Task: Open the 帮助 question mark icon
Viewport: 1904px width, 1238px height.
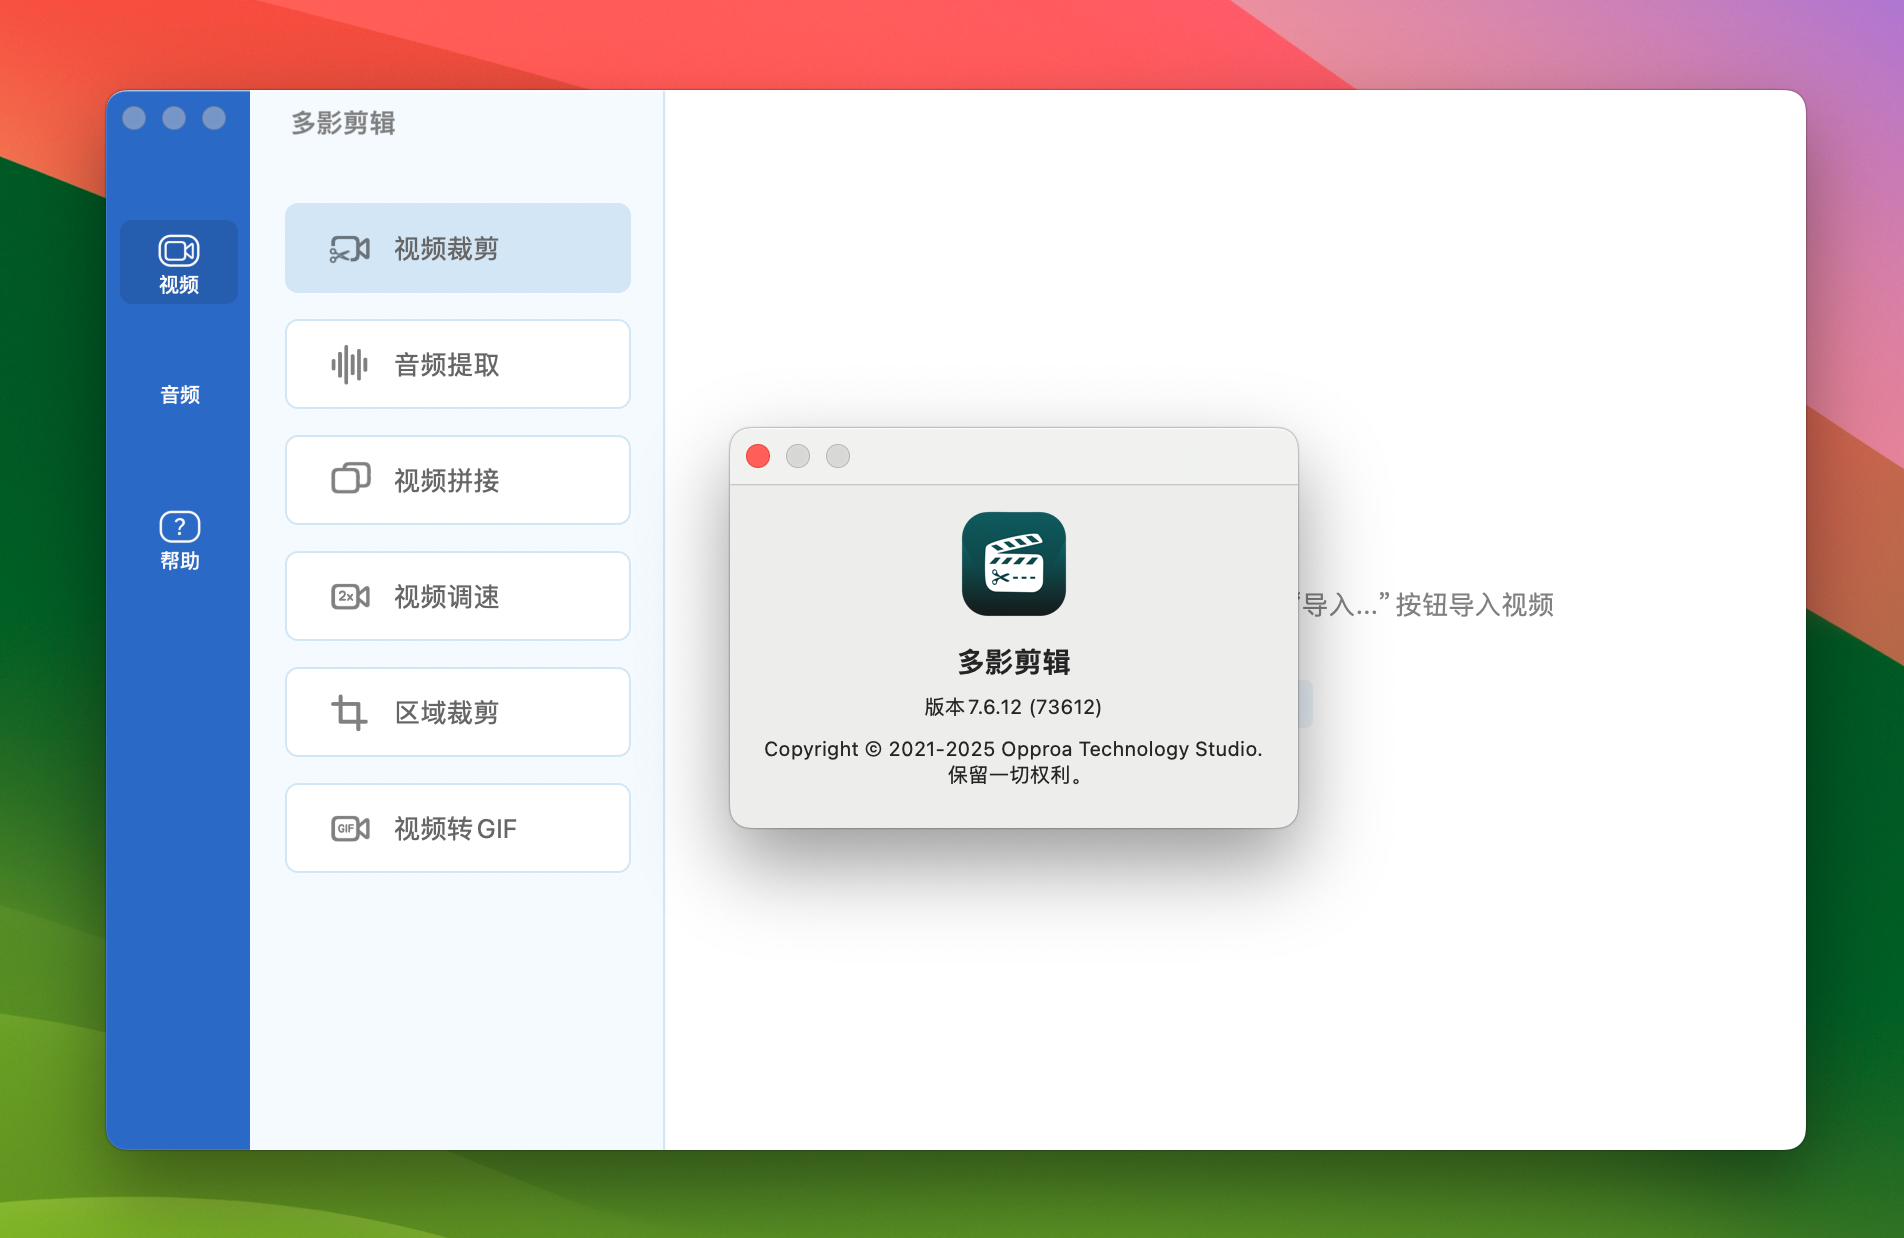Action: pos(180,526)
